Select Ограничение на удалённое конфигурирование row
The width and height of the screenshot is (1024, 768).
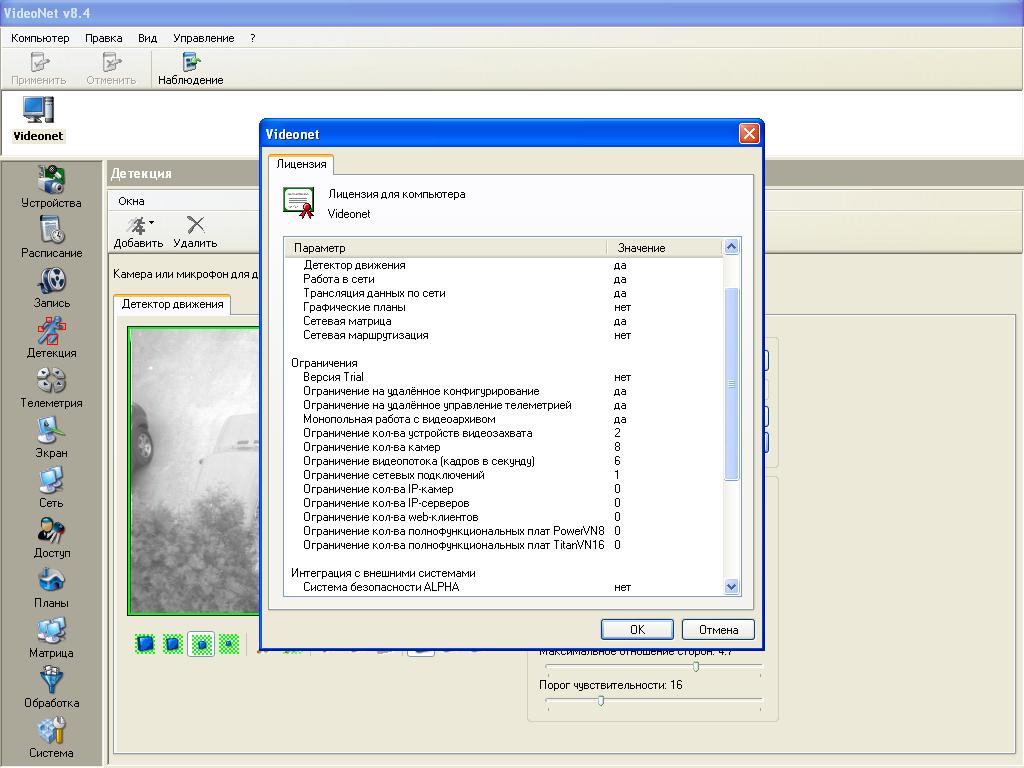click(x=504, y=391)
